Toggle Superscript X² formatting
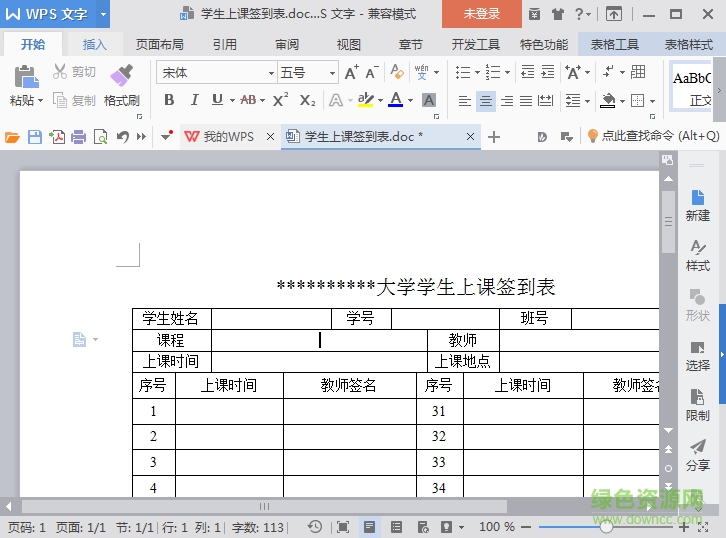 pyautogui.click(x=281, y=100)
